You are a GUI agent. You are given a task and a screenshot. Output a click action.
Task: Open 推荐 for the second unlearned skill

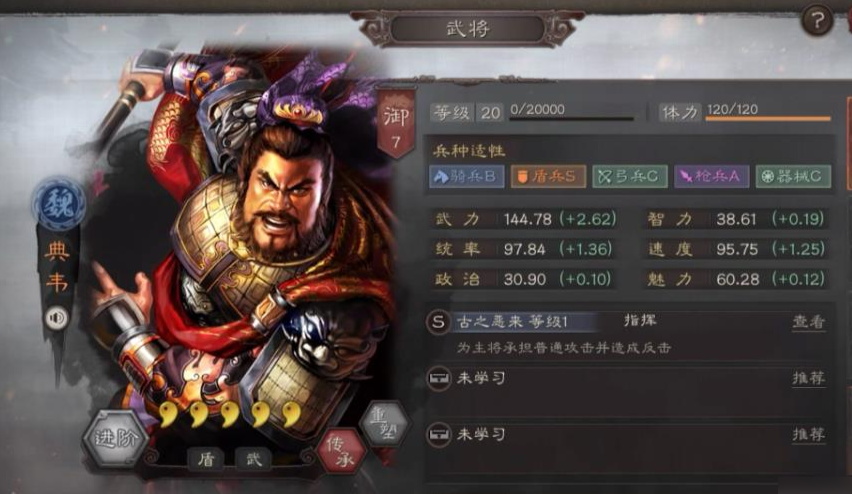click(x=809, y=434)
